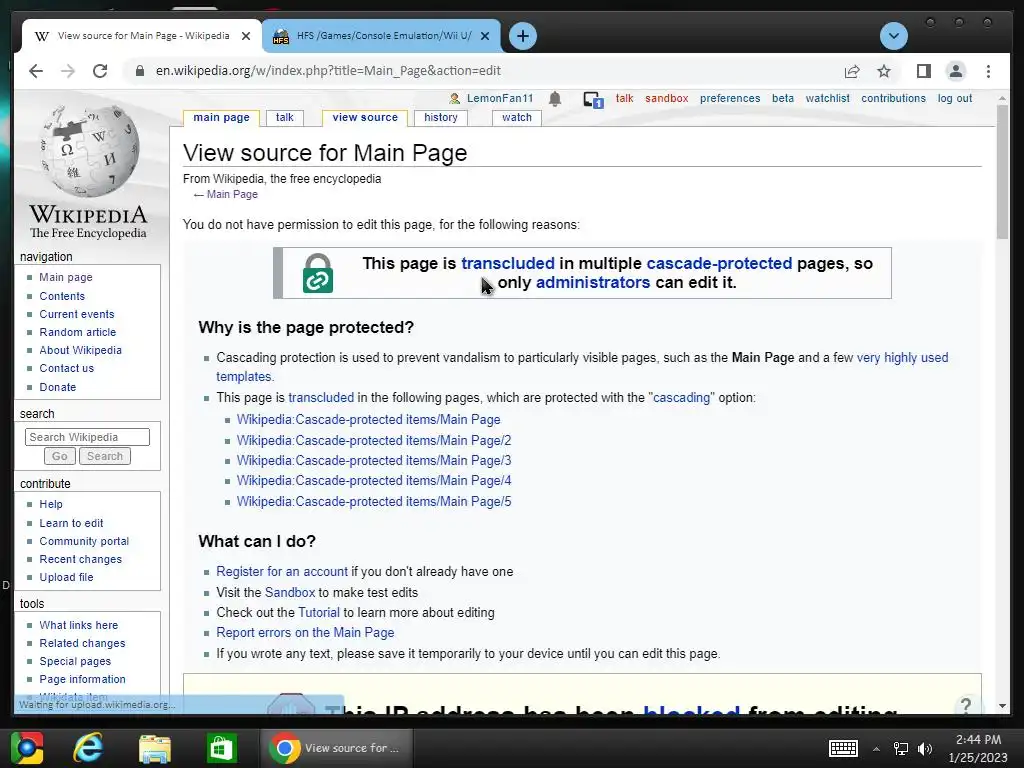The height and width of the screenshot is (768, 1024).
Task: Go back using the browser back arrow
Action: (x=36, y=71)
